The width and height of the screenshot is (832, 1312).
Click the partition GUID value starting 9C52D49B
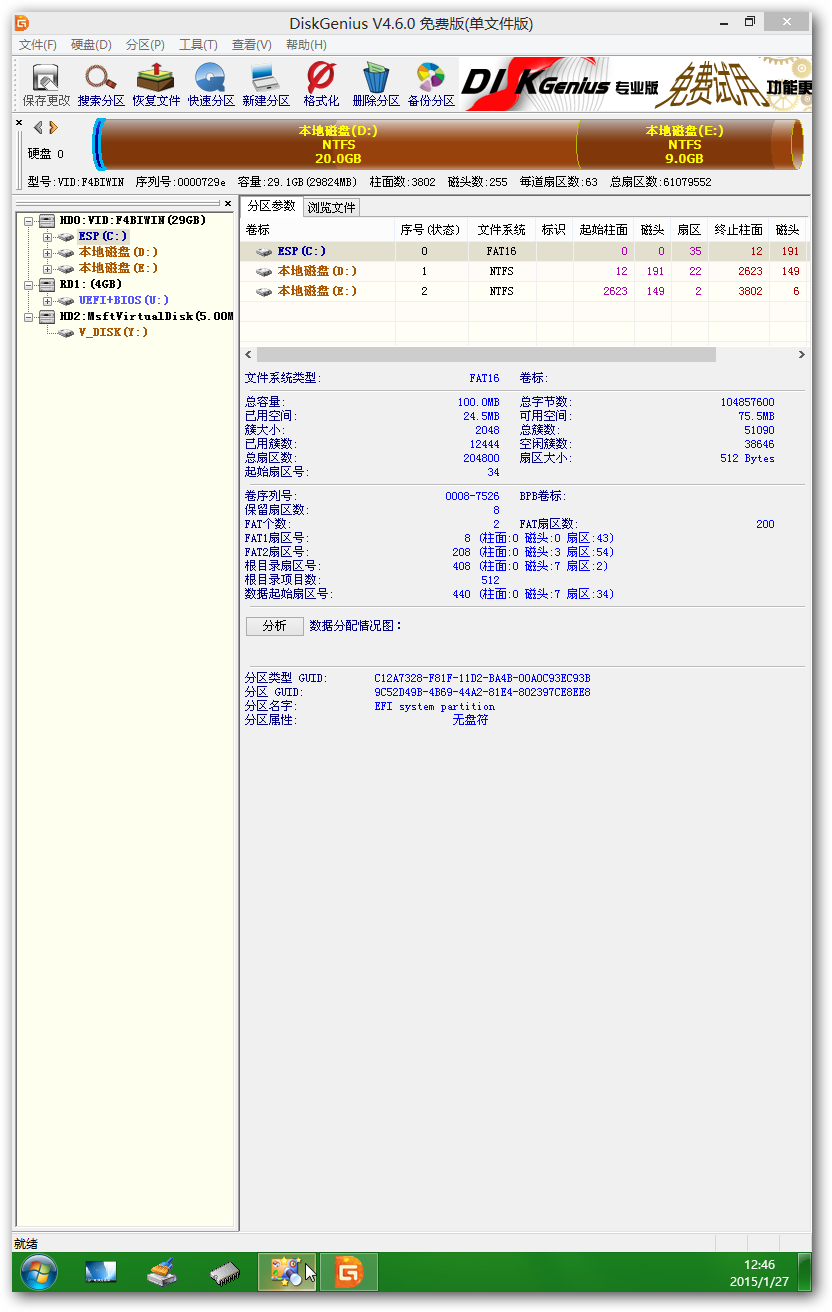[482, 692]
